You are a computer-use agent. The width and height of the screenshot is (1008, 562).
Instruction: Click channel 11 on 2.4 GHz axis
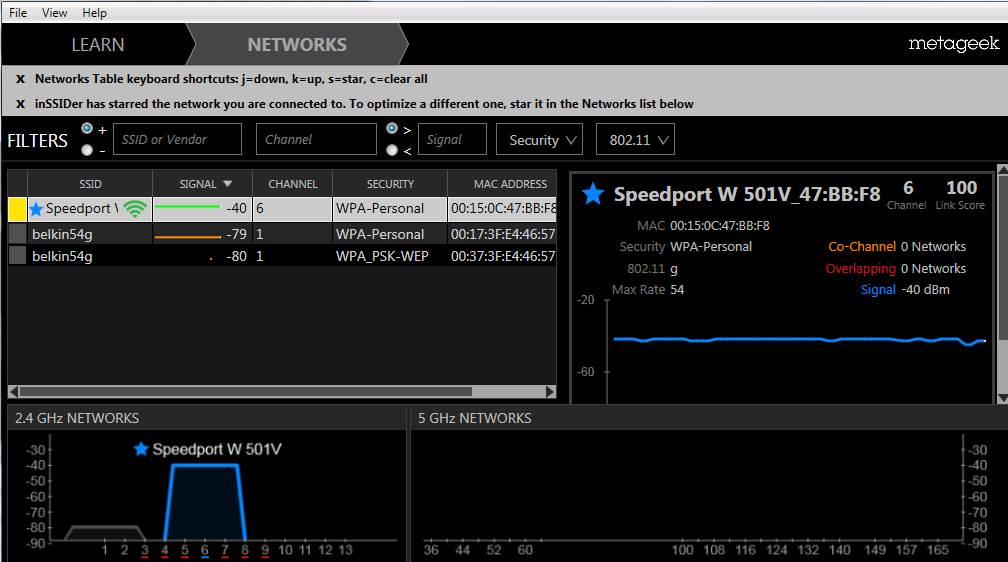(305, 550)
